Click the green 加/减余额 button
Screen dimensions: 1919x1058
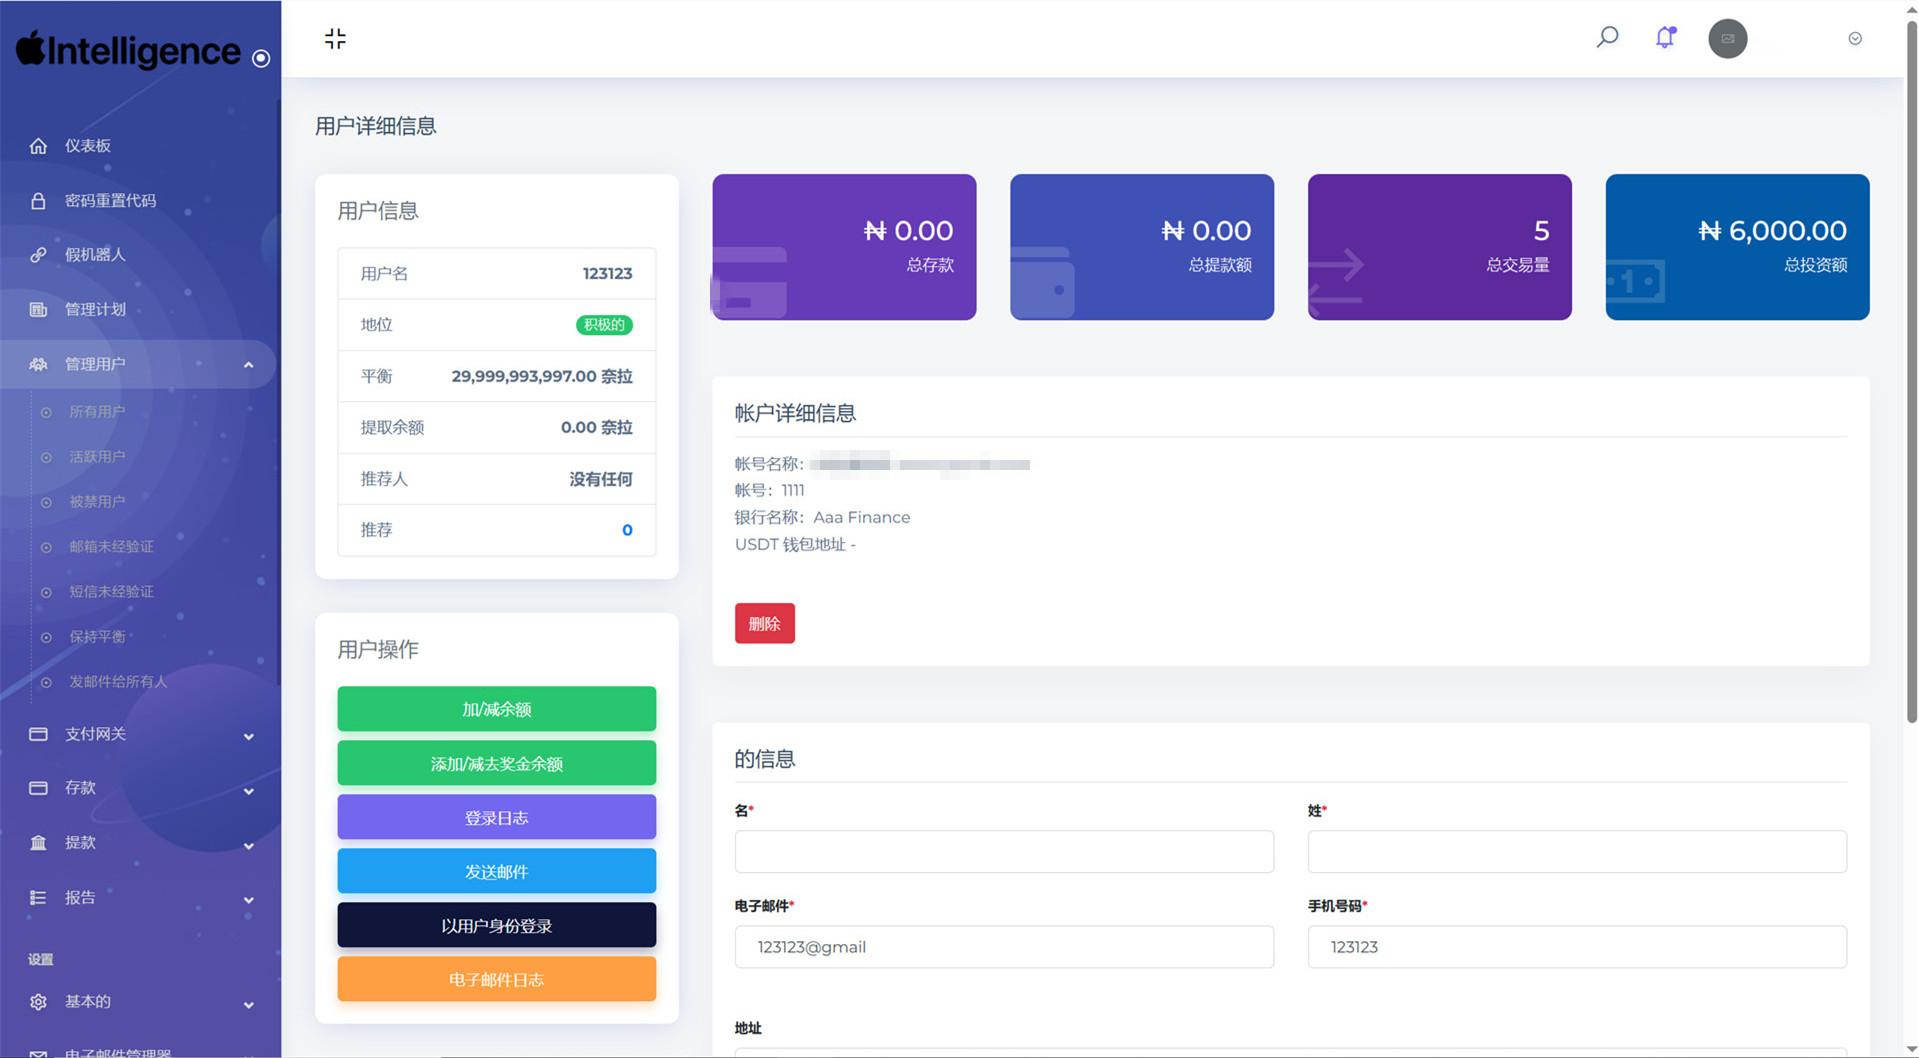coord(496,709)
